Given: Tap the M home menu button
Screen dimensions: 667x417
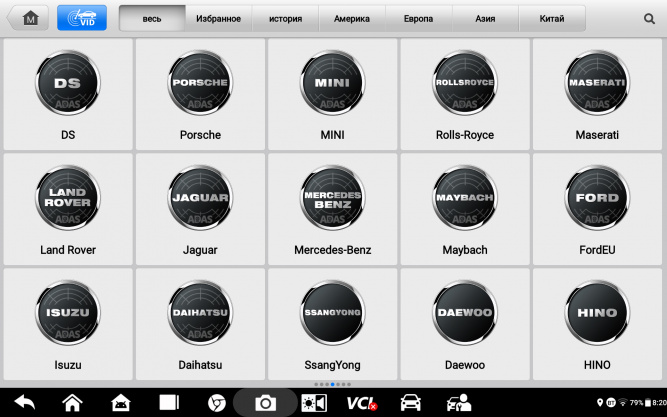Looking at the screenshot, I should 28,18.
